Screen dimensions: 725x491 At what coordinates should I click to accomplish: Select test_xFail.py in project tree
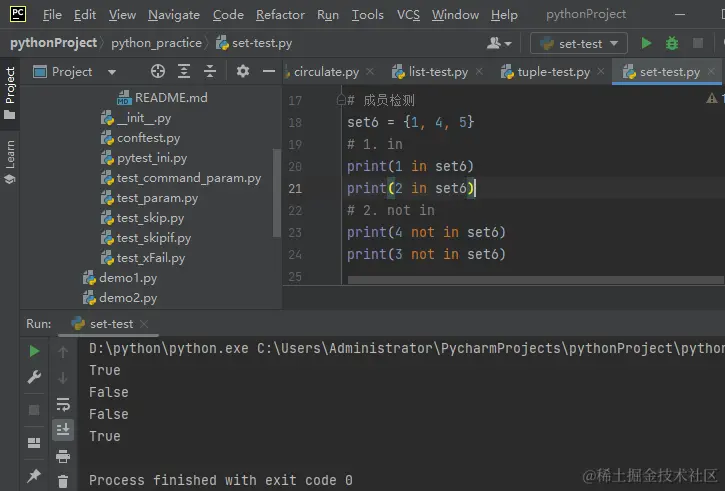pyautogui.click(x=143, y=258)
